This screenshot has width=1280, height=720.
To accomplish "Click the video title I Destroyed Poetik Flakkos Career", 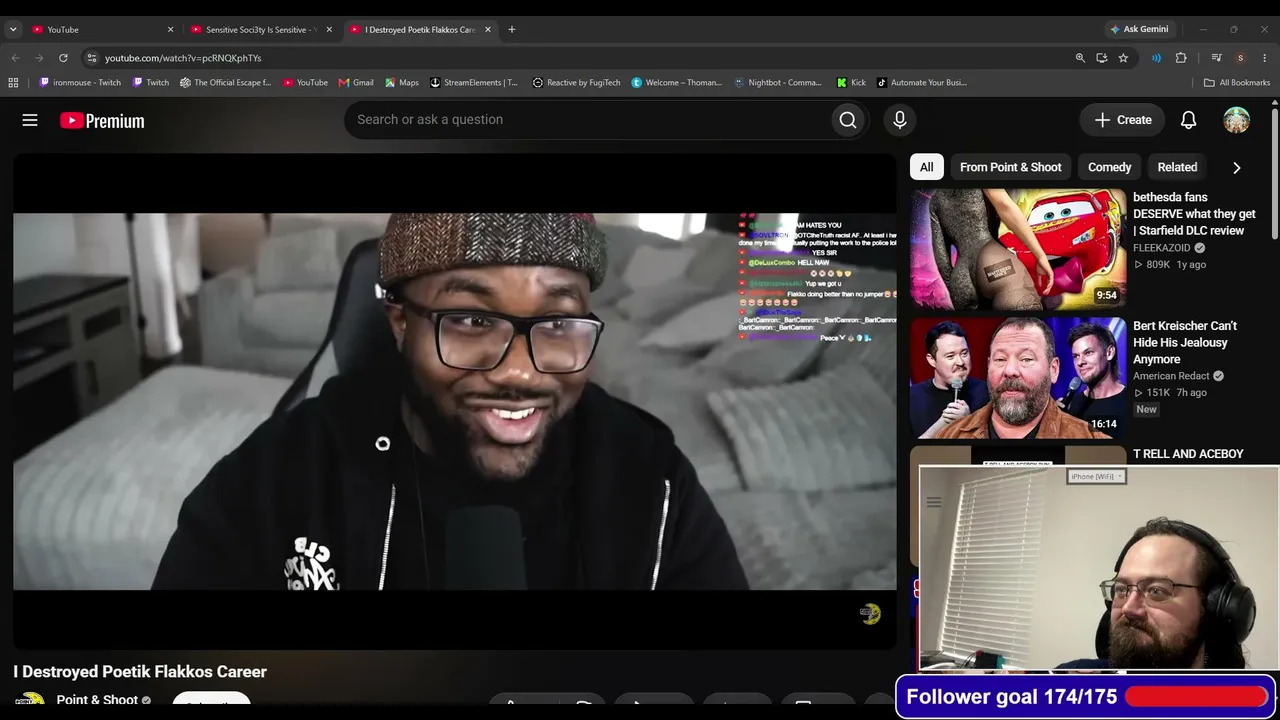I will [x=140, y=672].
